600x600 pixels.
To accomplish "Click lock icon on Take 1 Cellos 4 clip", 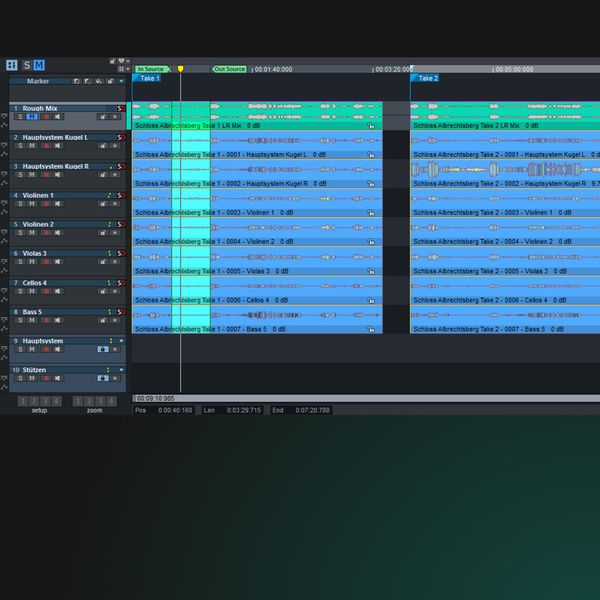I will coord(370,300).
